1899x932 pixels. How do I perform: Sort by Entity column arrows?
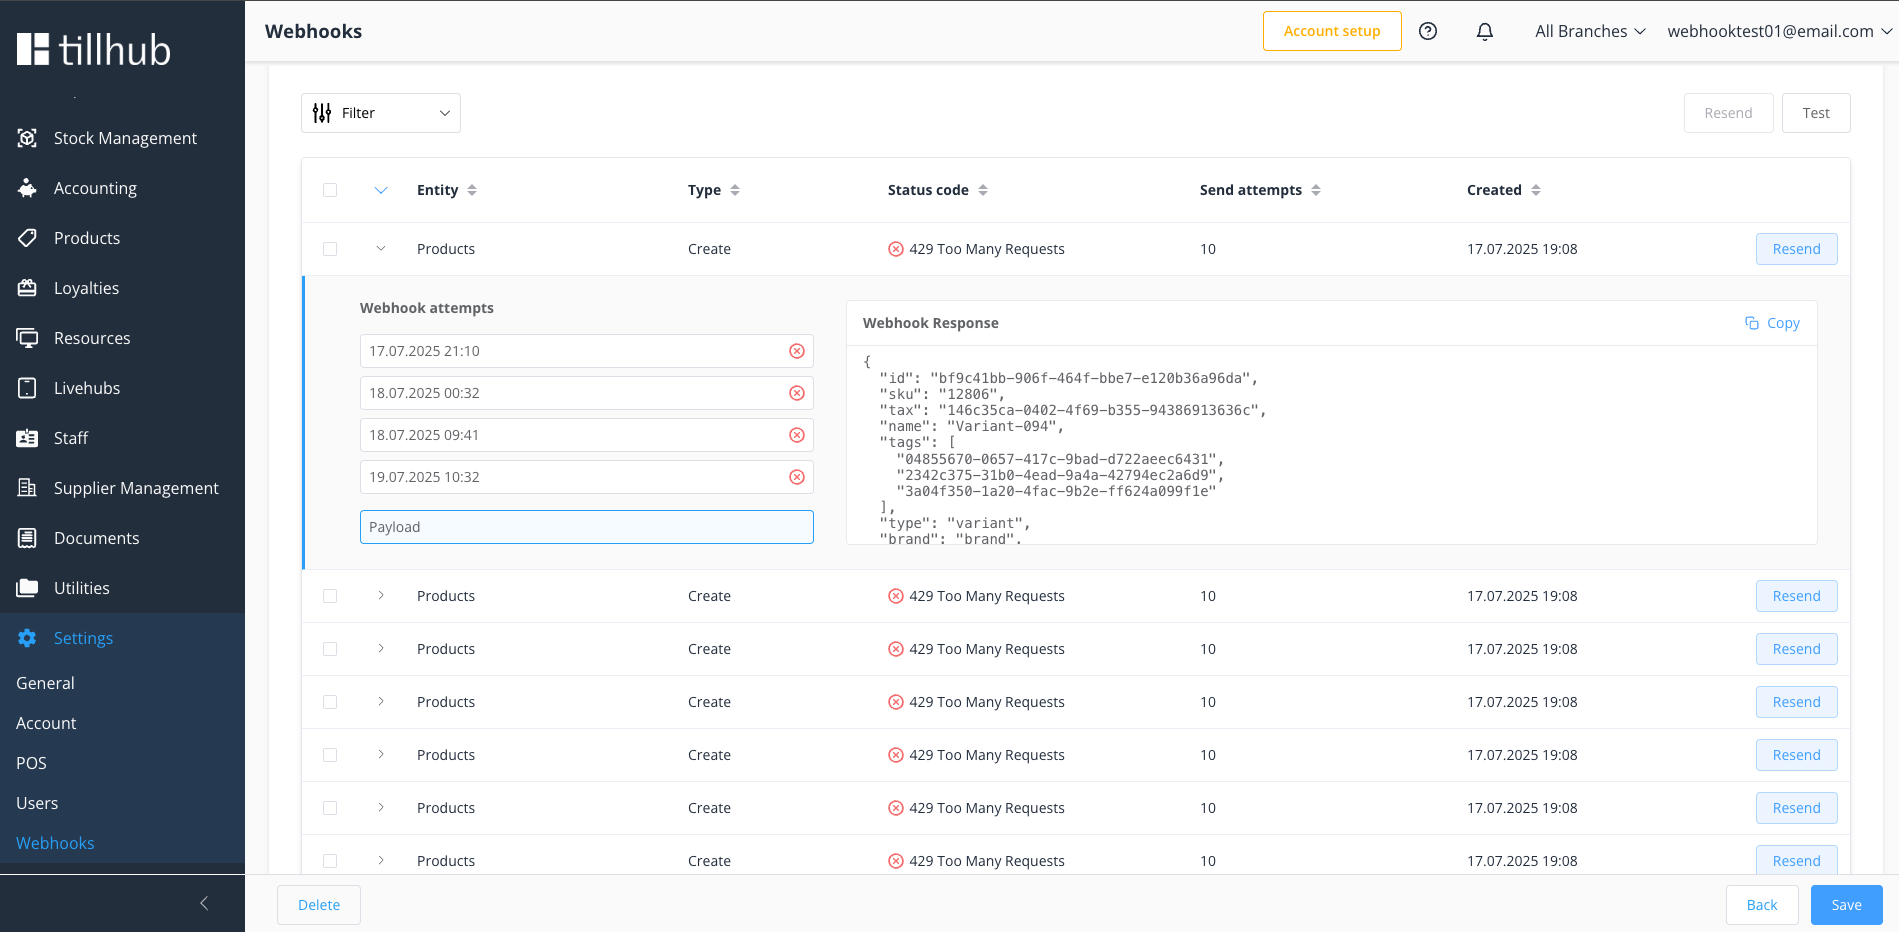coord(472,190)
